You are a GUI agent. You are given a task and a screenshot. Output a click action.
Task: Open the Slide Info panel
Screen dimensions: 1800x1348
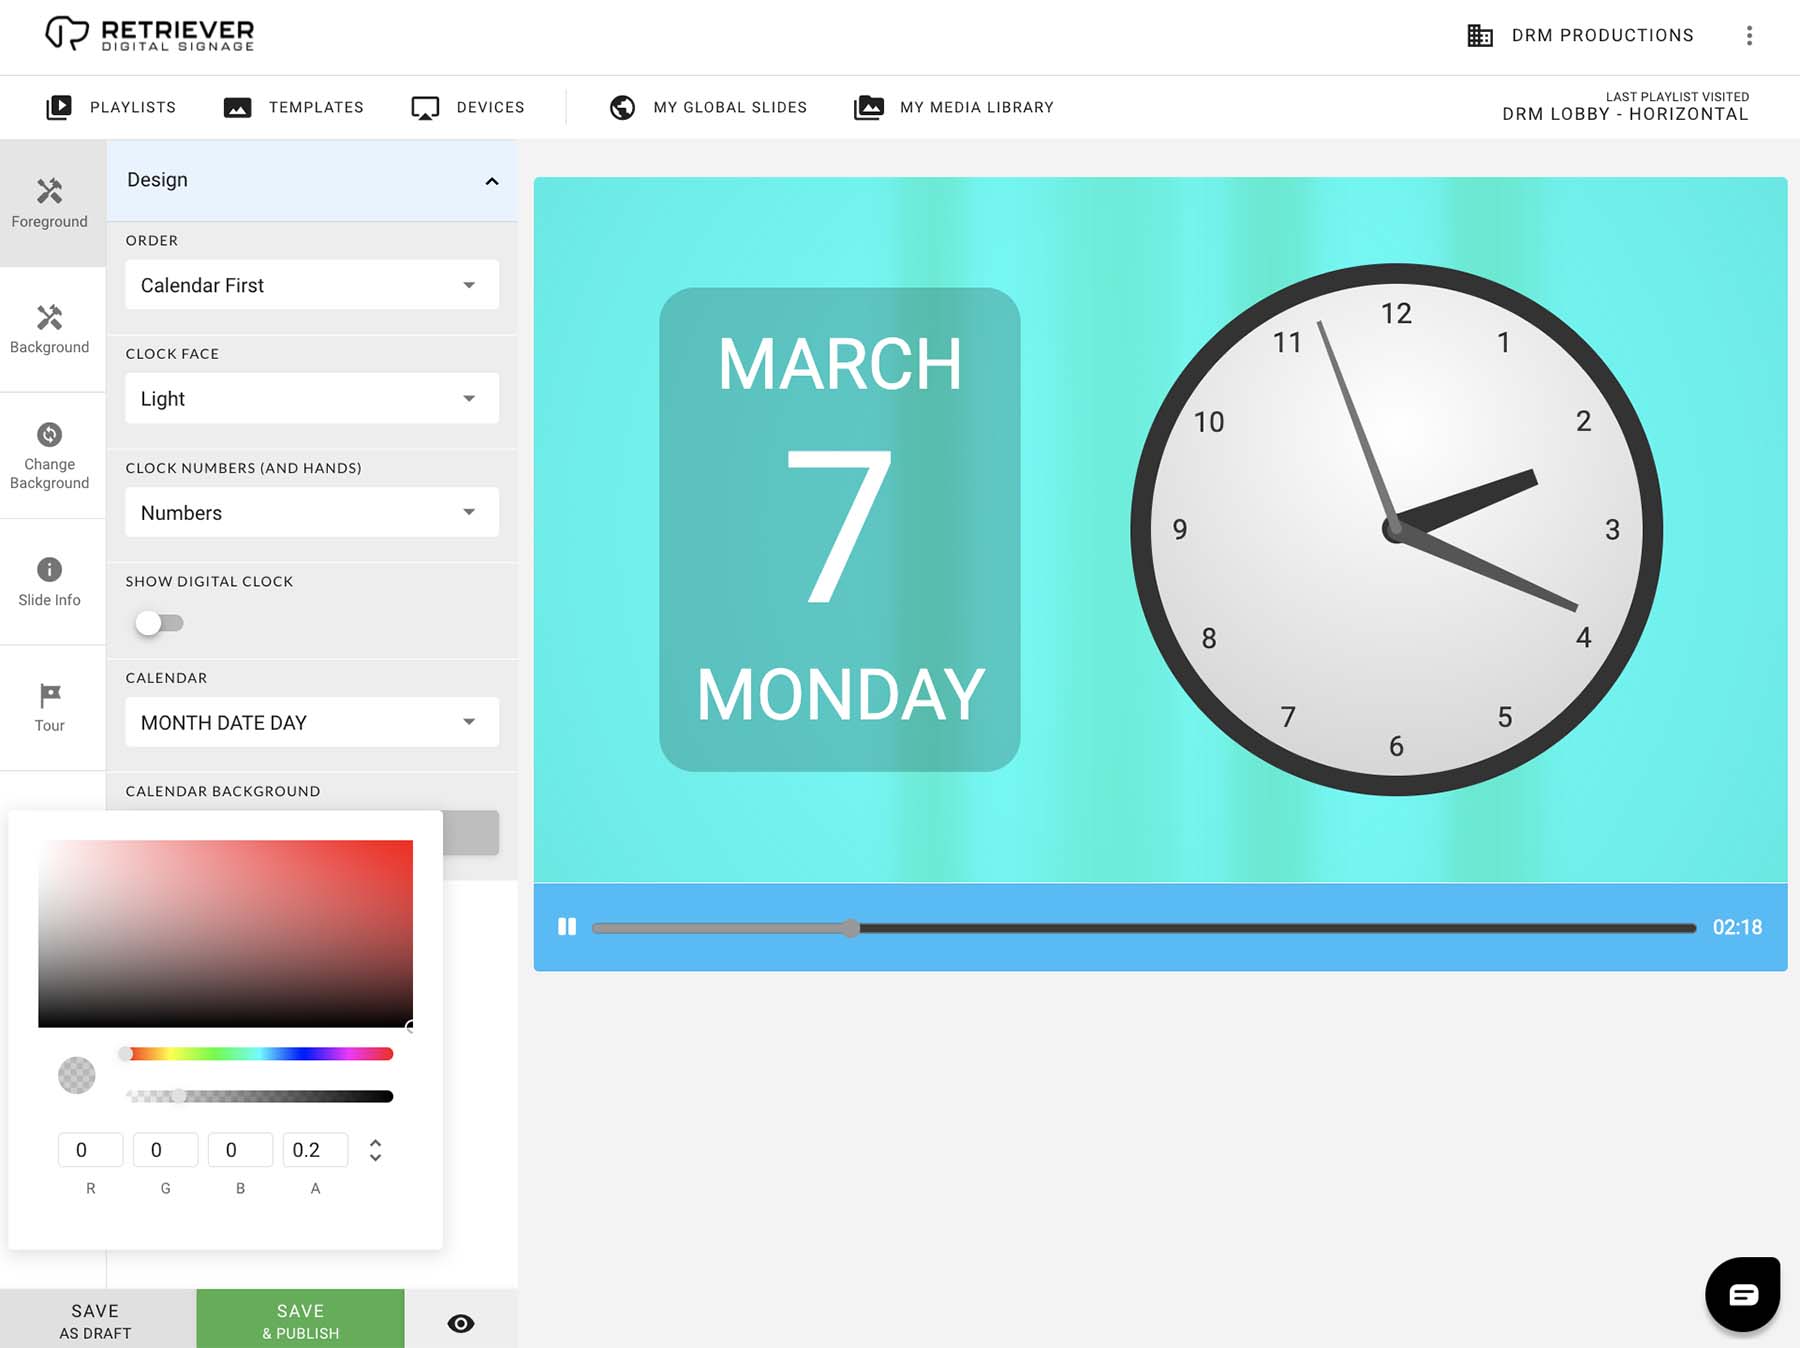(50, 582)
